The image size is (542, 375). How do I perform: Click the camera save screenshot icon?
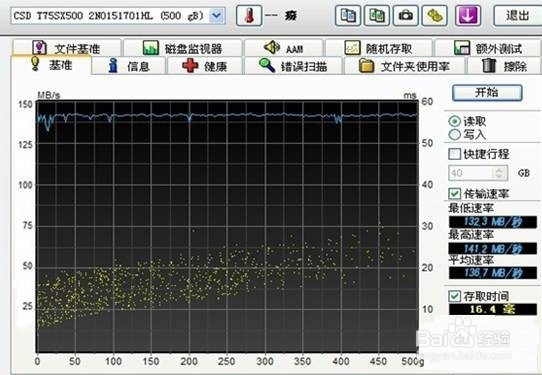406,15
